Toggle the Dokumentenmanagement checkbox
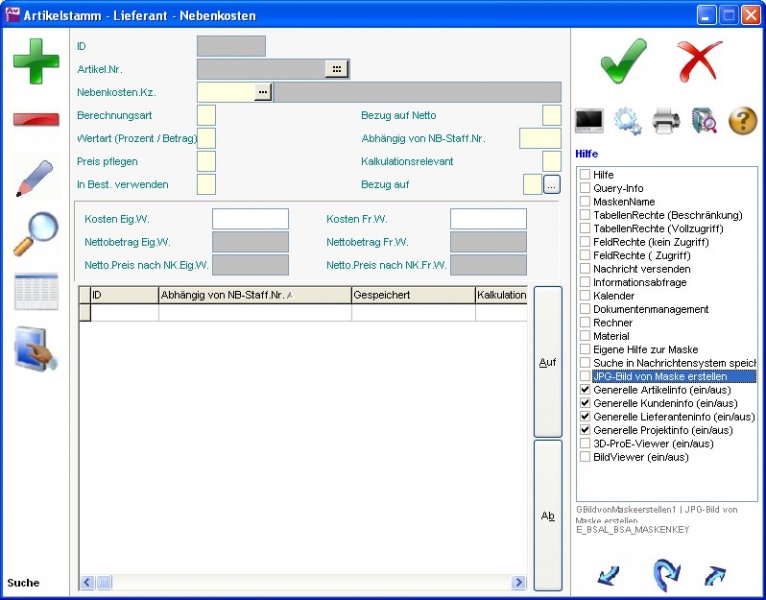Screen dimensions: 766x600 [x=585, y=310]
